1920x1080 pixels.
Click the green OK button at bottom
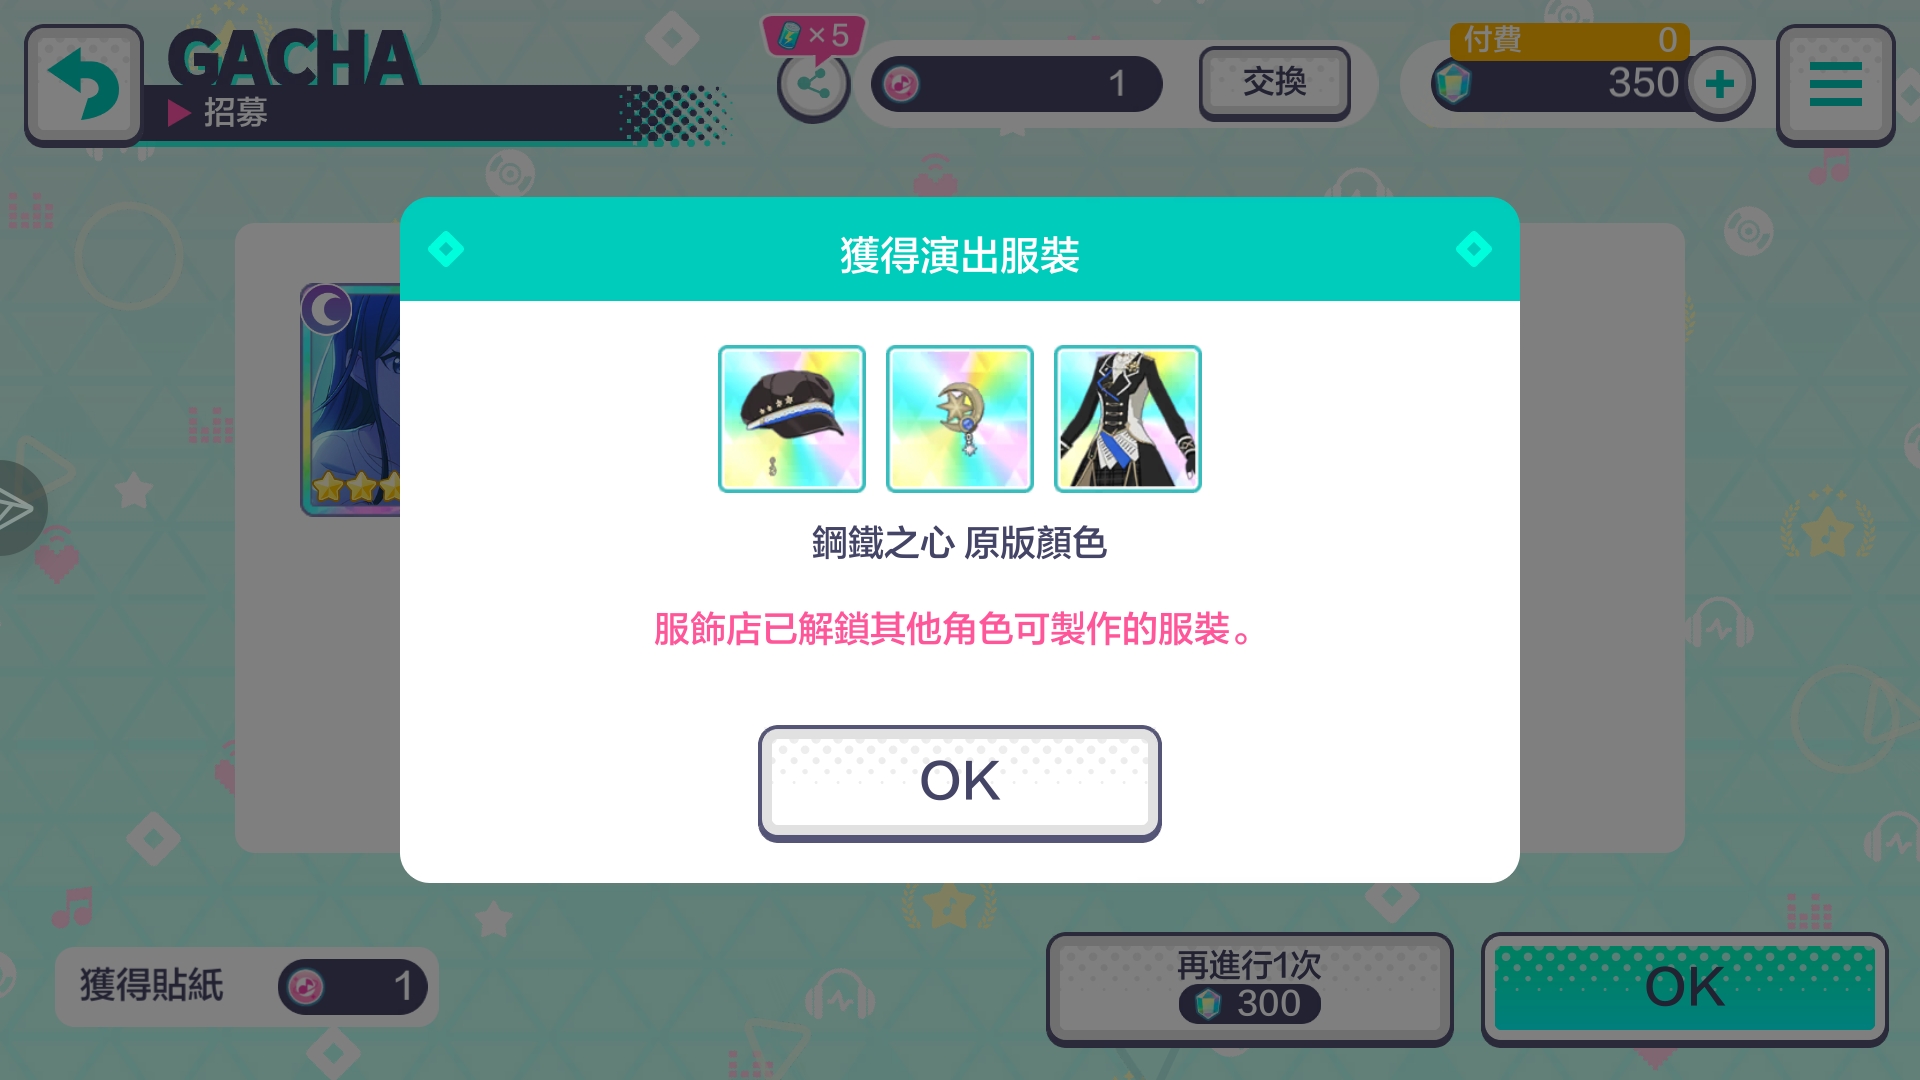[x=1685, y=988]
